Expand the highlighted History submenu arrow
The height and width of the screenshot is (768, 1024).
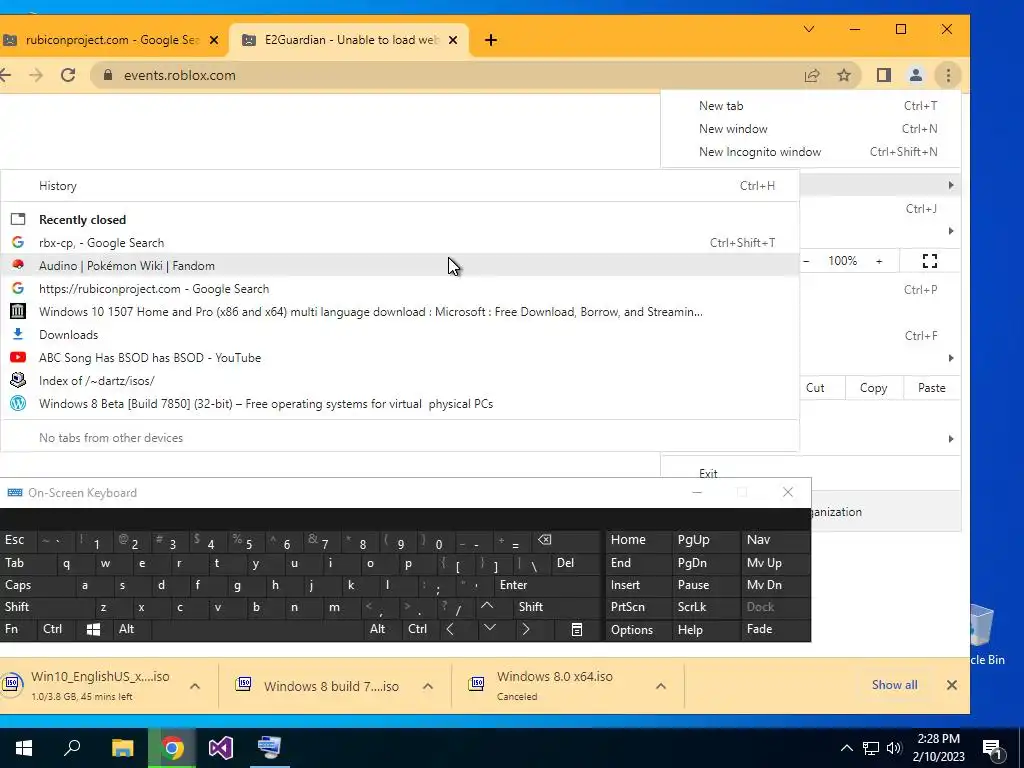(951, 185)
